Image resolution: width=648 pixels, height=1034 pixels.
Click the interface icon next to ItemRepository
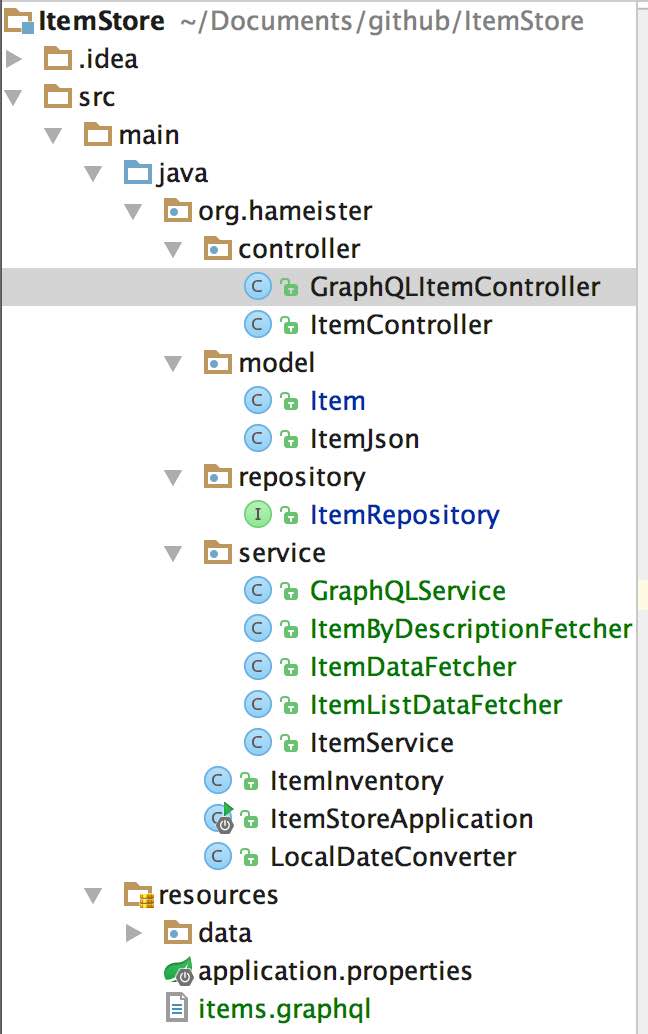pos(257,515)
